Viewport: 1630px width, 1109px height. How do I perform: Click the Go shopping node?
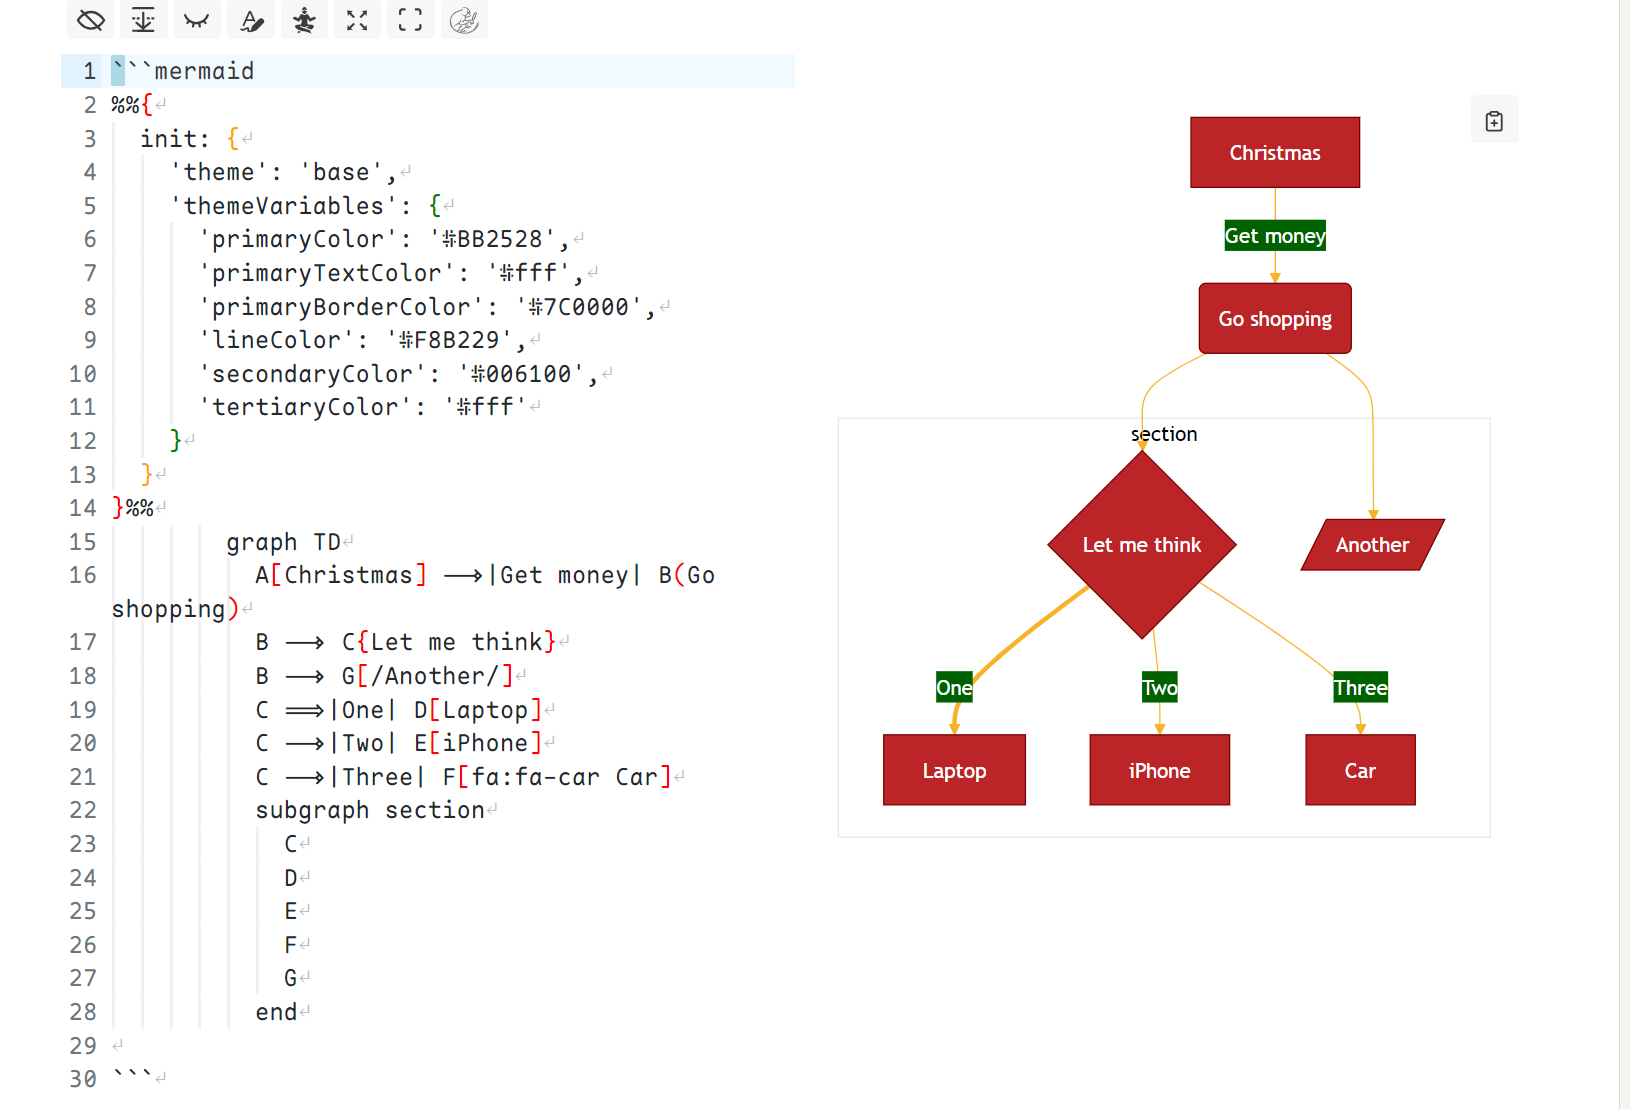click(1275, 318)
